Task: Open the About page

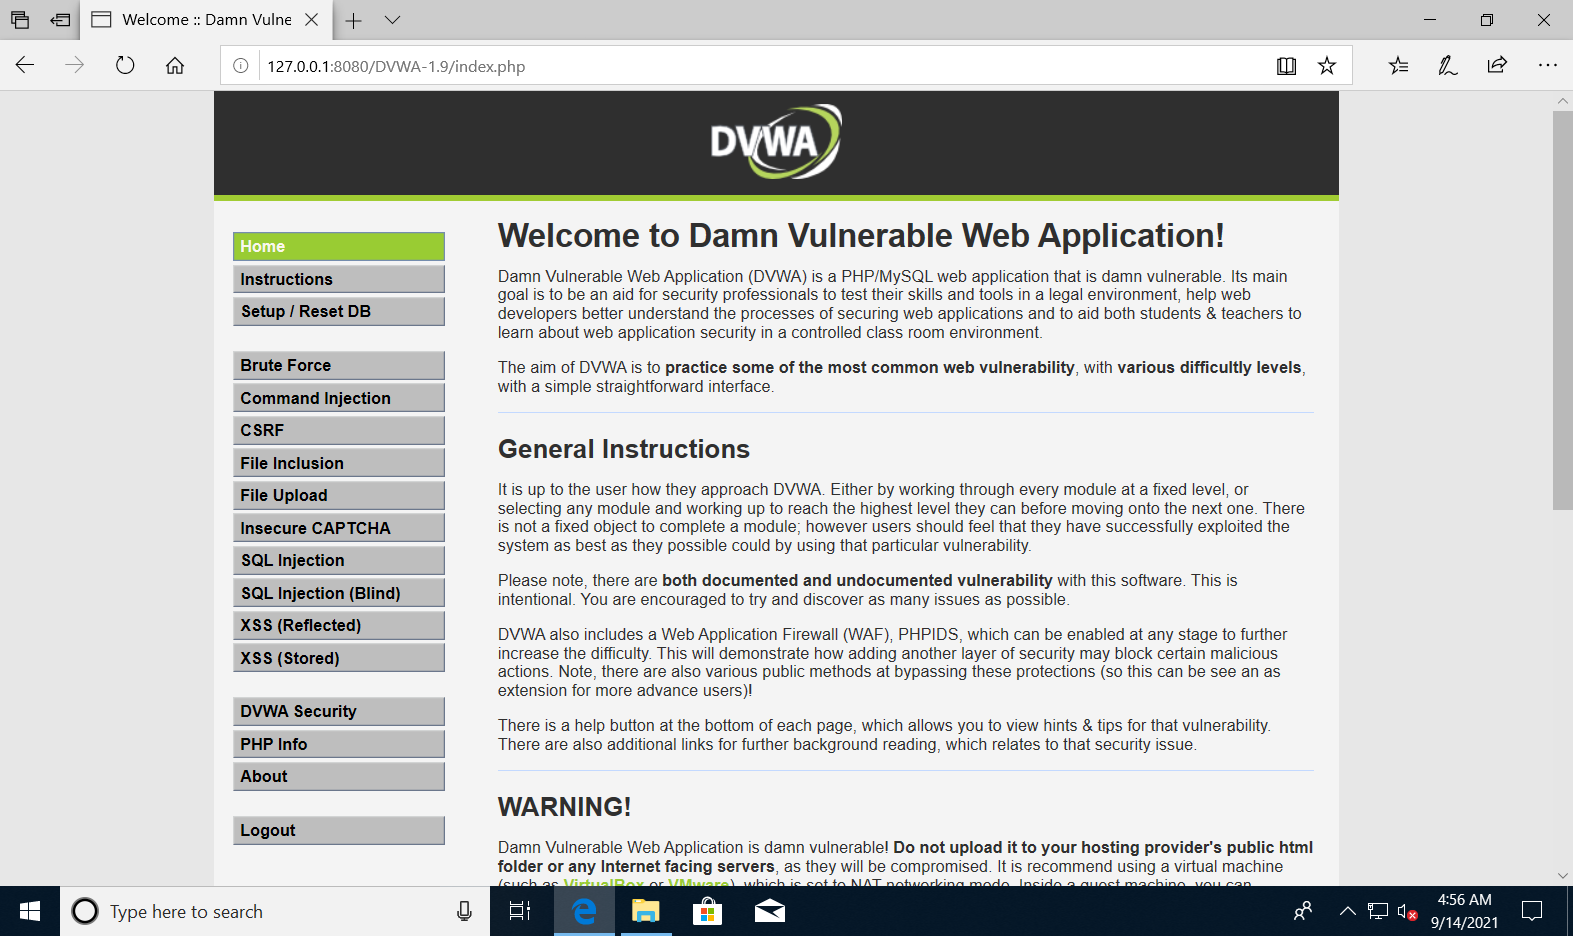Action: click(339, 776)
